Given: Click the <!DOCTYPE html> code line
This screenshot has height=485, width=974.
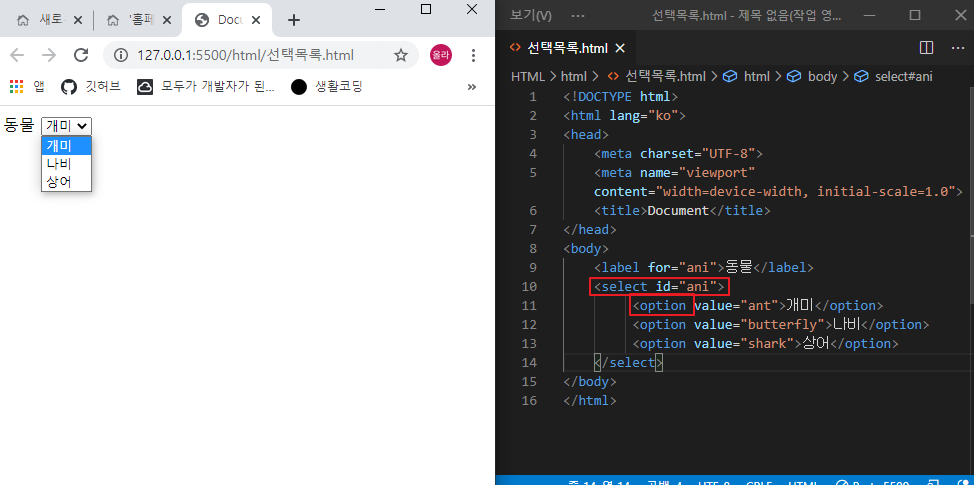Looking at the screenshot, I should click(621, 97).
